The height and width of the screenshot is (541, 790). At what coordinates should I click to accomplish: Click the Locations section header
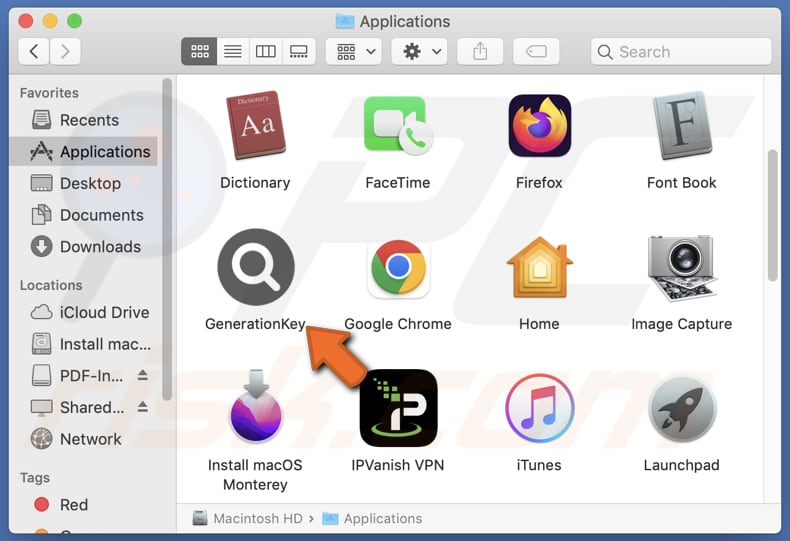51,285
